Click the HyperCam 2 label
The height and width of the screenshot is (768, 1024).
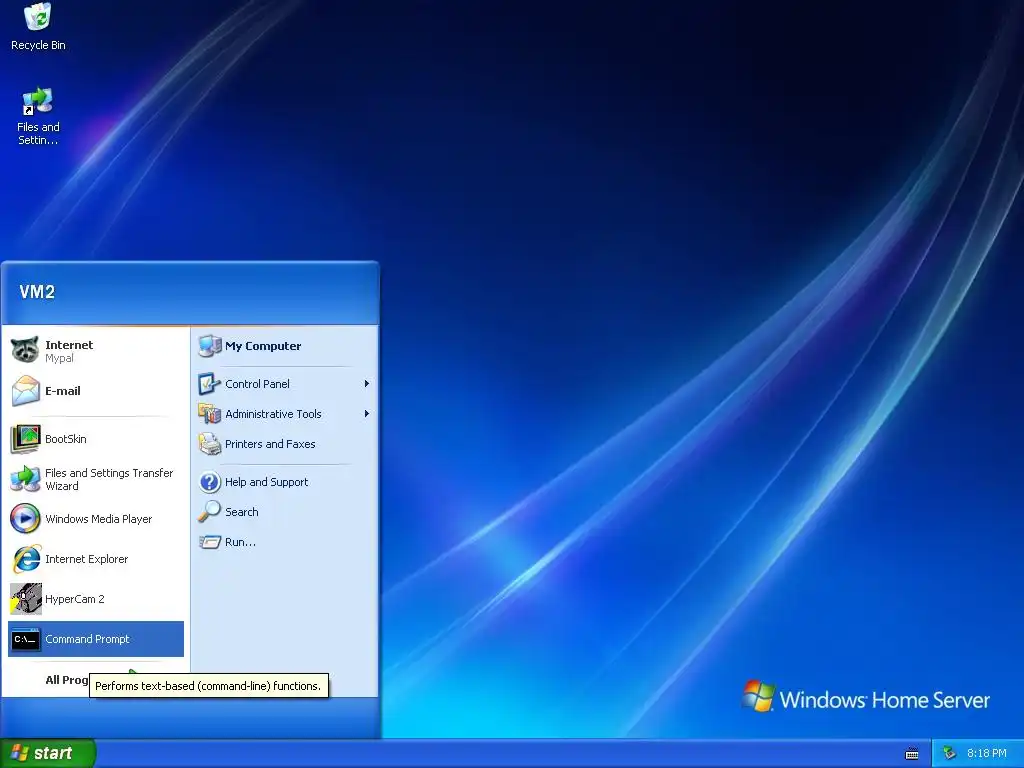coord(74,599)
